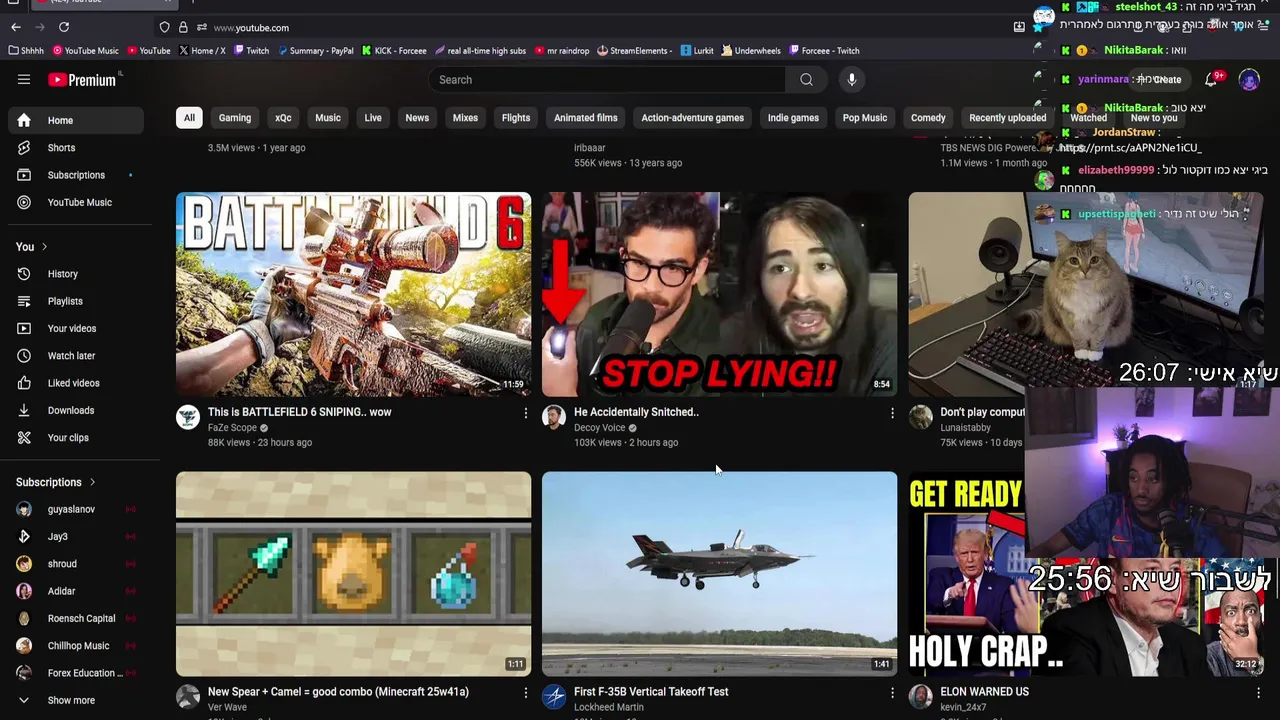Image resolution: width=1280 pixels, height=720 pixels.
Task: Open Twitch bookmark in bookmarks bar
Action: [251, 51]
